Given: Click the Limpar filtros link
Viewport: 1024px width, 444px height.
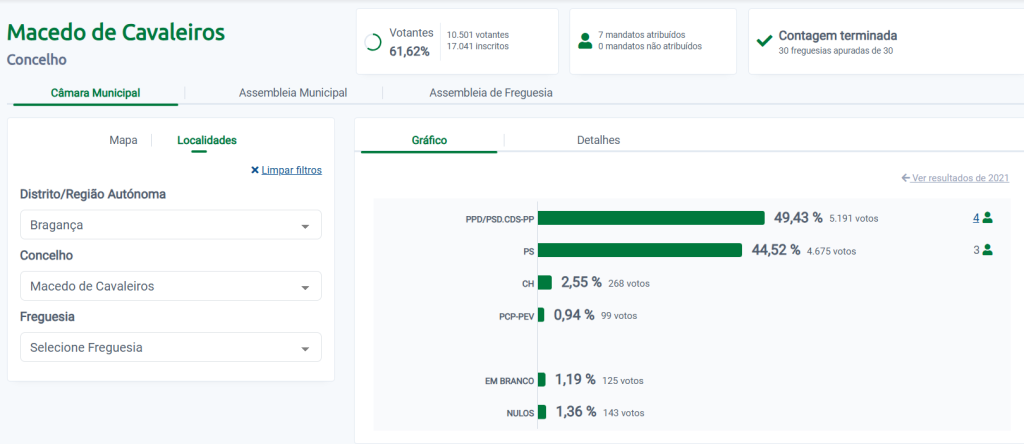Looking at the screenshot, I should pos(291,170).
